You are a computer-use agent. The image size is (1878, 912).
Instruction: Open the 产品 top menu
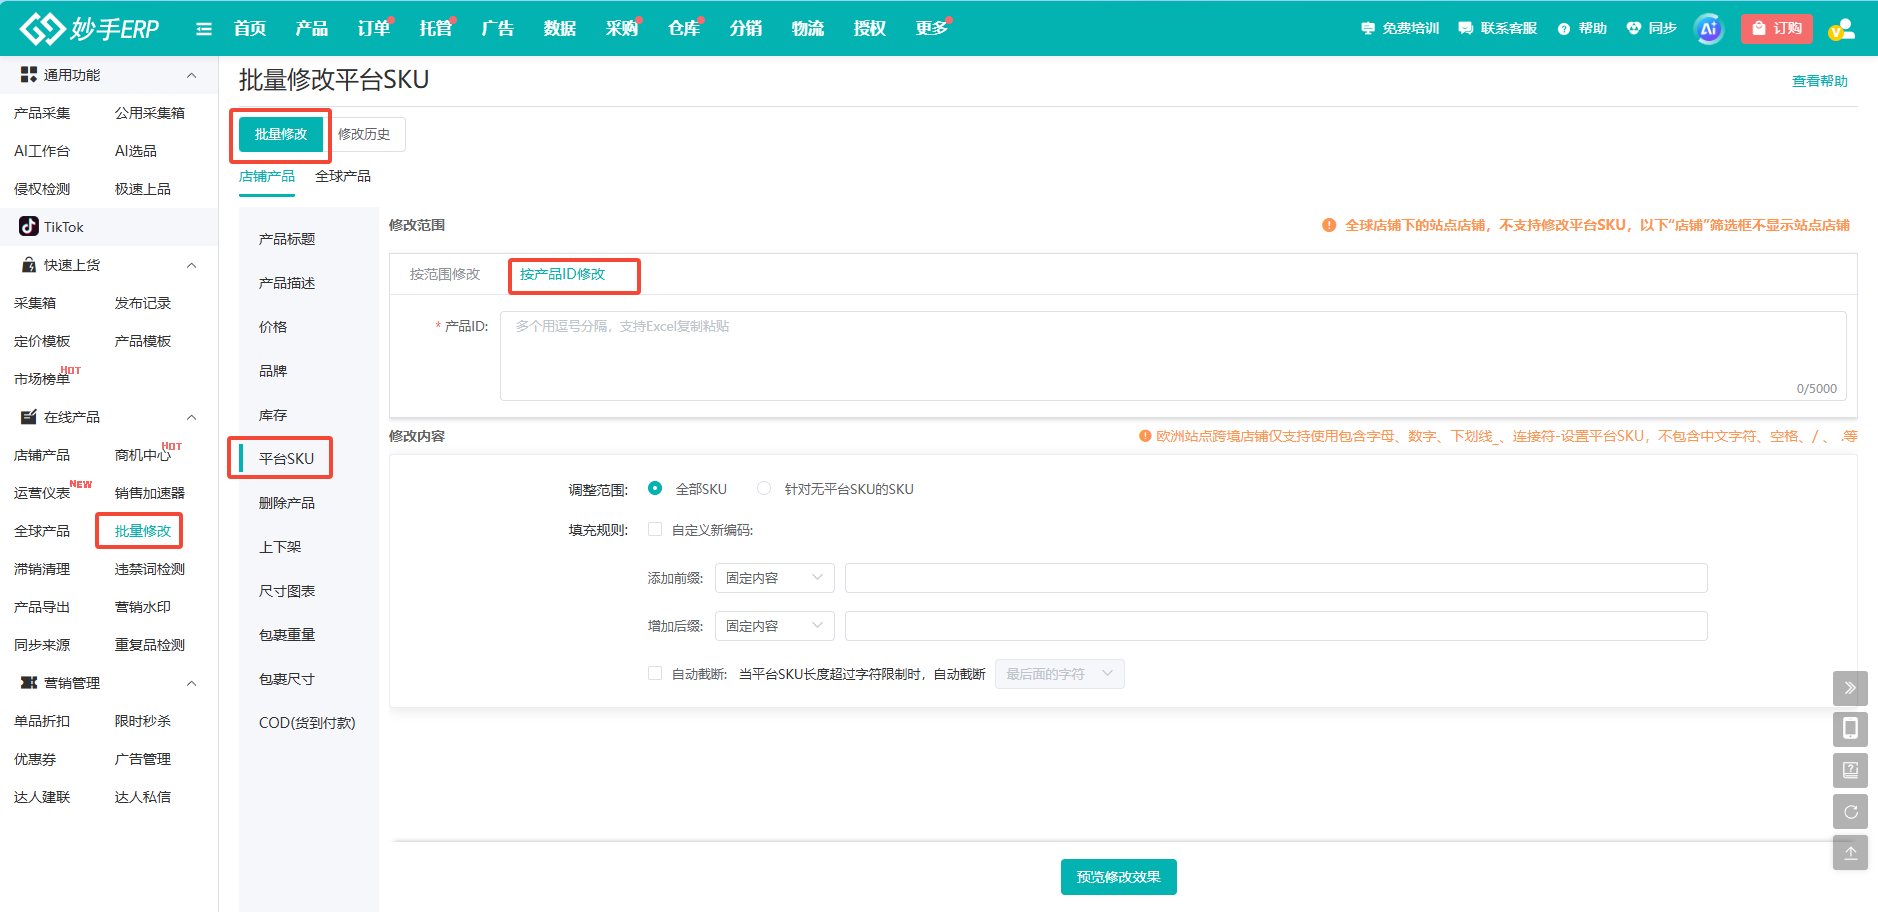[312, 29]
